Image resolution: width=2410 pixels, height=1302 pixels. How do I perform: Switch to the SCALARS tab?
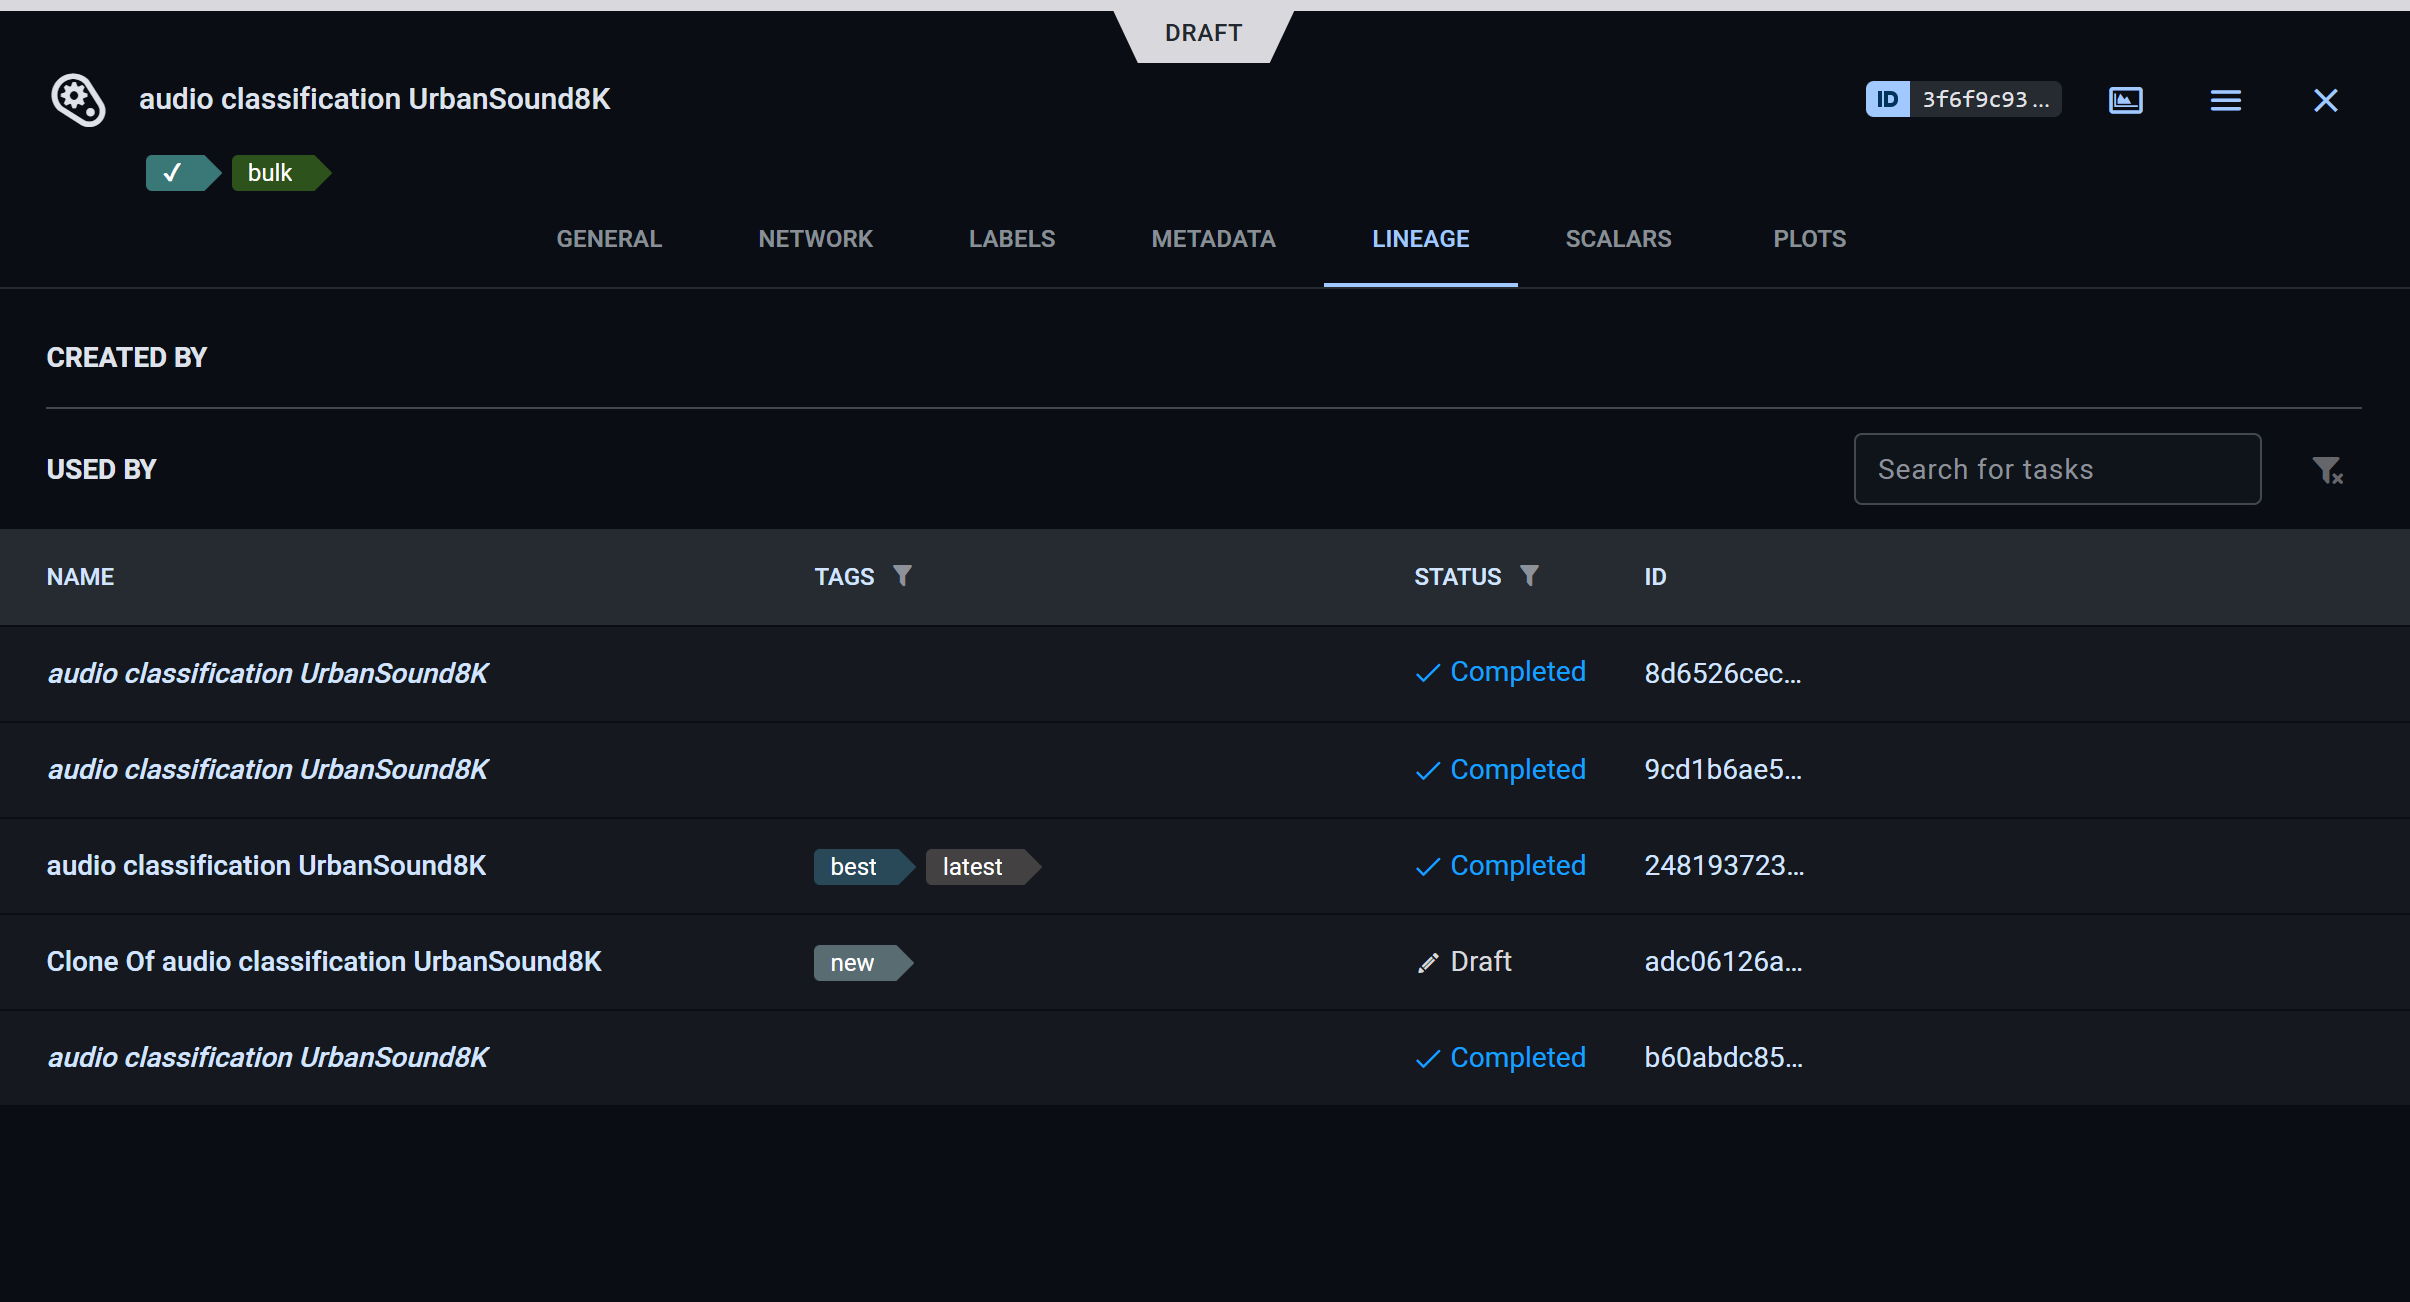[x=1618, y=237]
